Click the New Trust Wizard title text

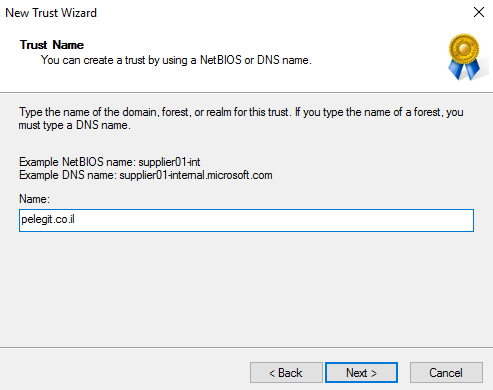(x=51, y=13)
